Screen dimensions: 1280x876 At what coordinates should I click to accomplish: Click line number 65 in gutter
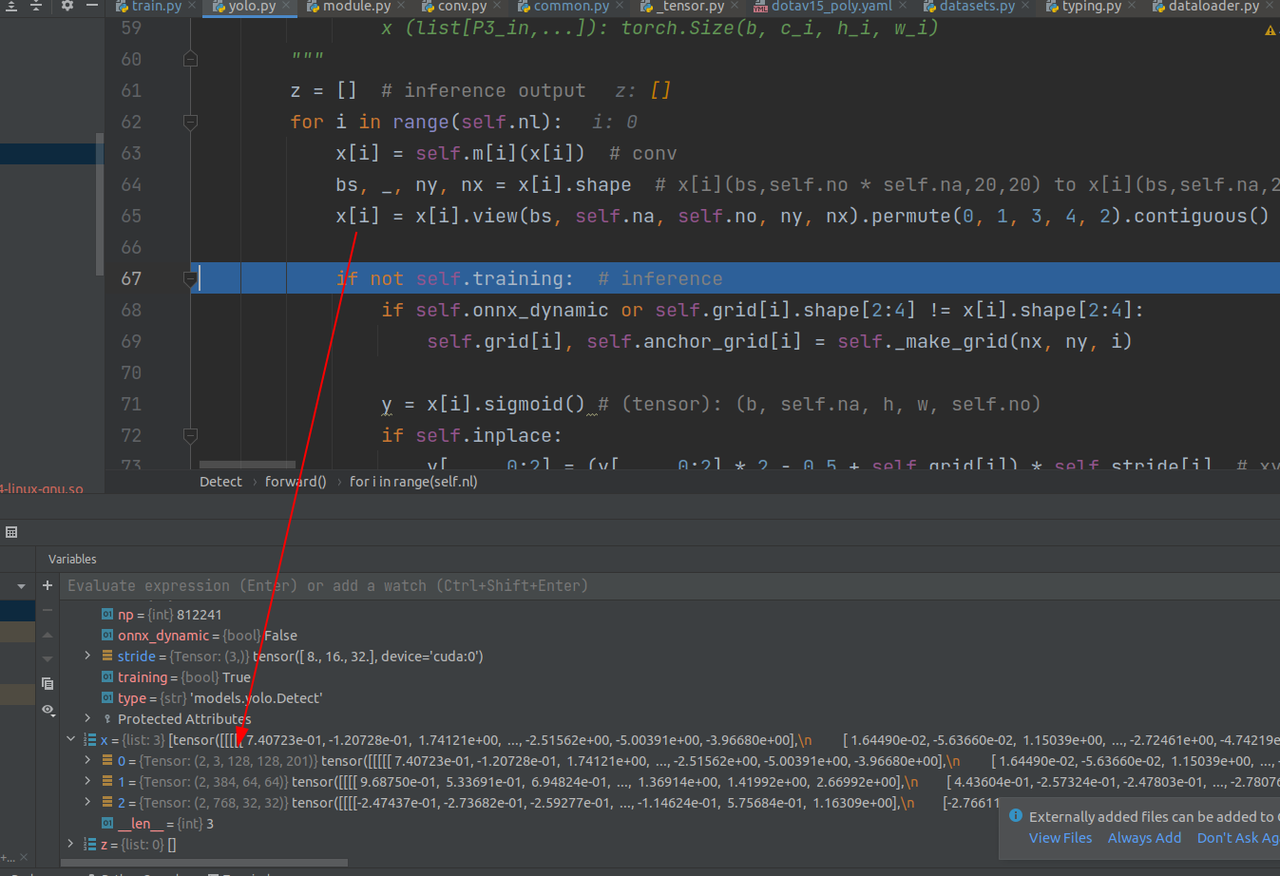coord(131,216)
